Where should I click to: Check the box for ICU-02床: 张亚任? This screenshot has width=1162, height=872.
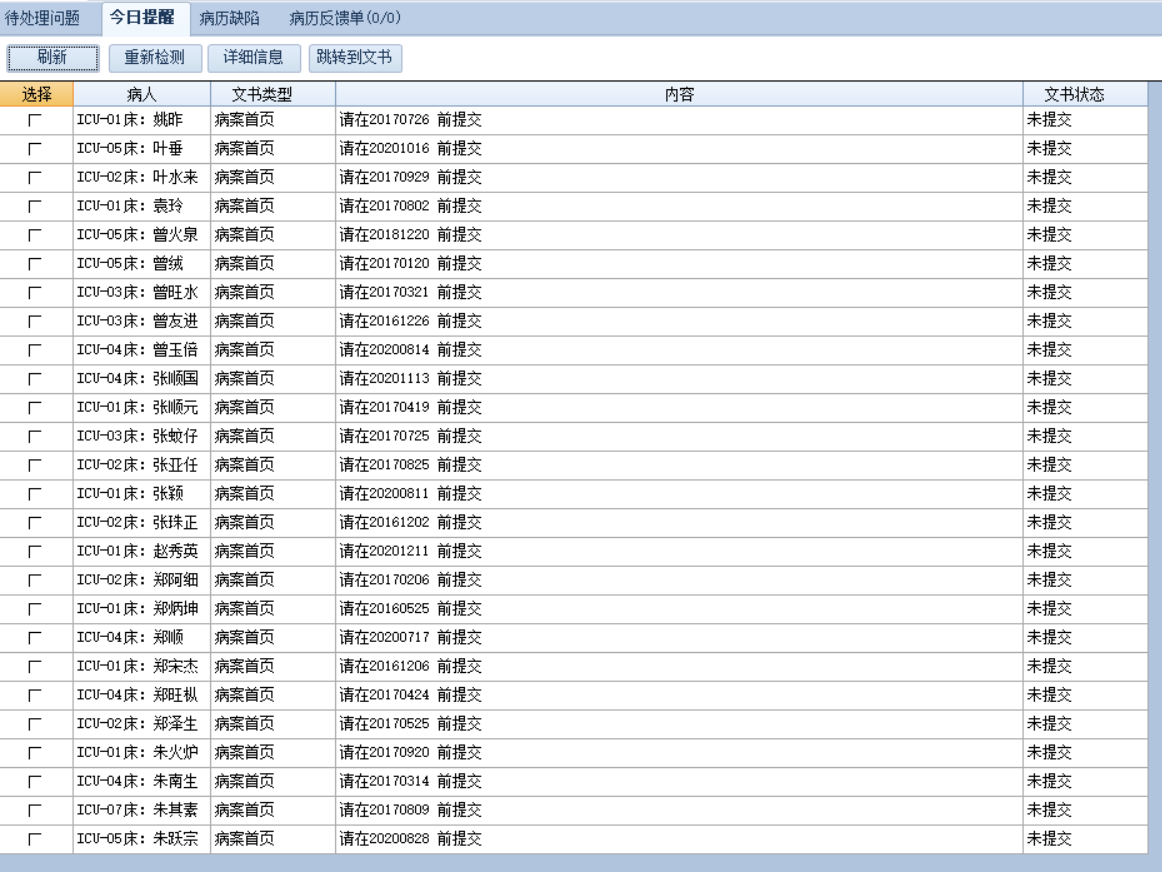tap(34, 465)
